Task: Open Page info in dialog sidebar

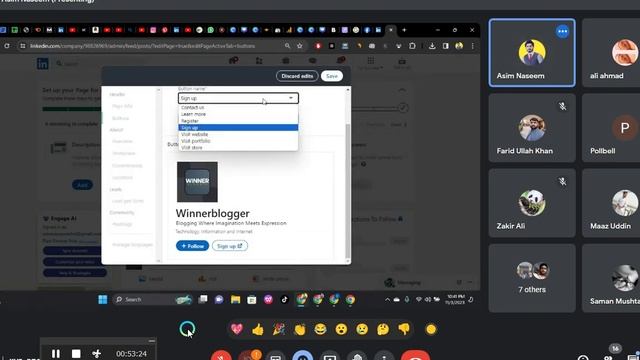Action: 122,106
